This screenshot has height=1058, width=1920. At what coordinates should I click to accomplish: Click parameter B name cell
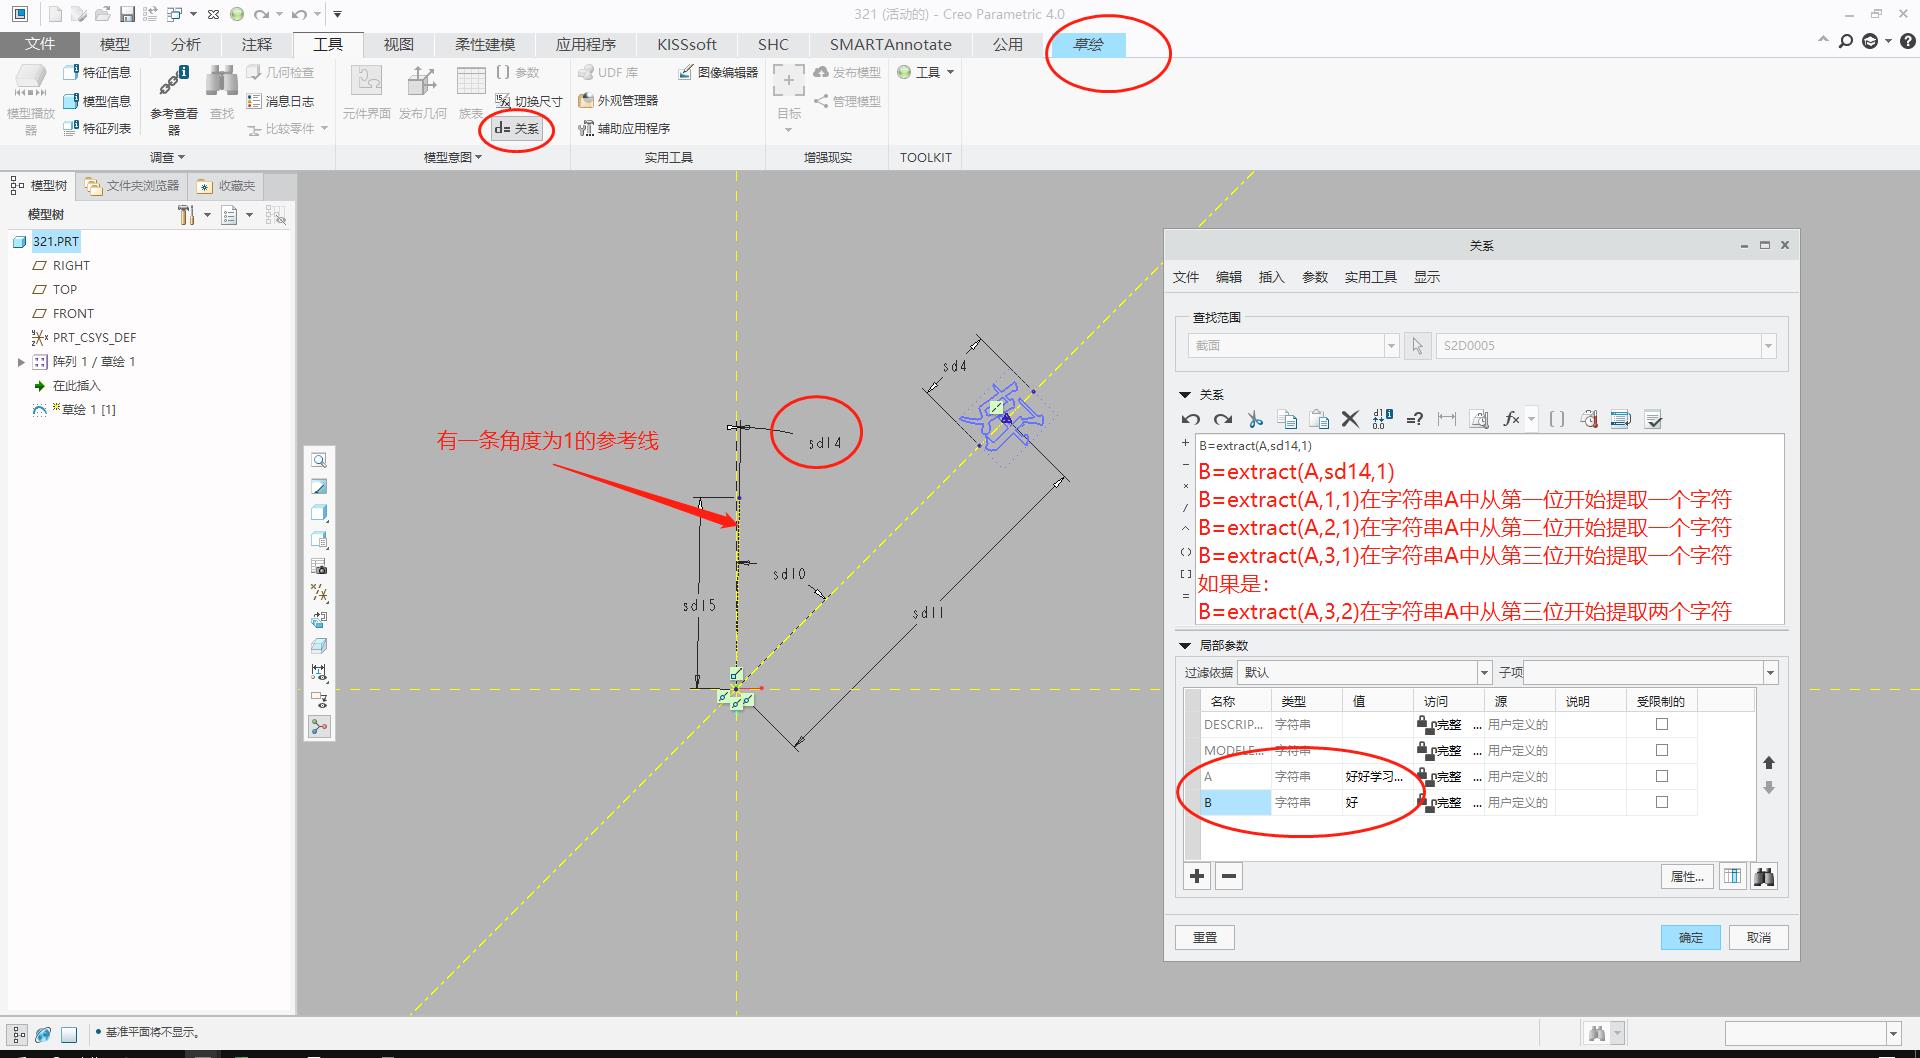[x=1236, y=802]
